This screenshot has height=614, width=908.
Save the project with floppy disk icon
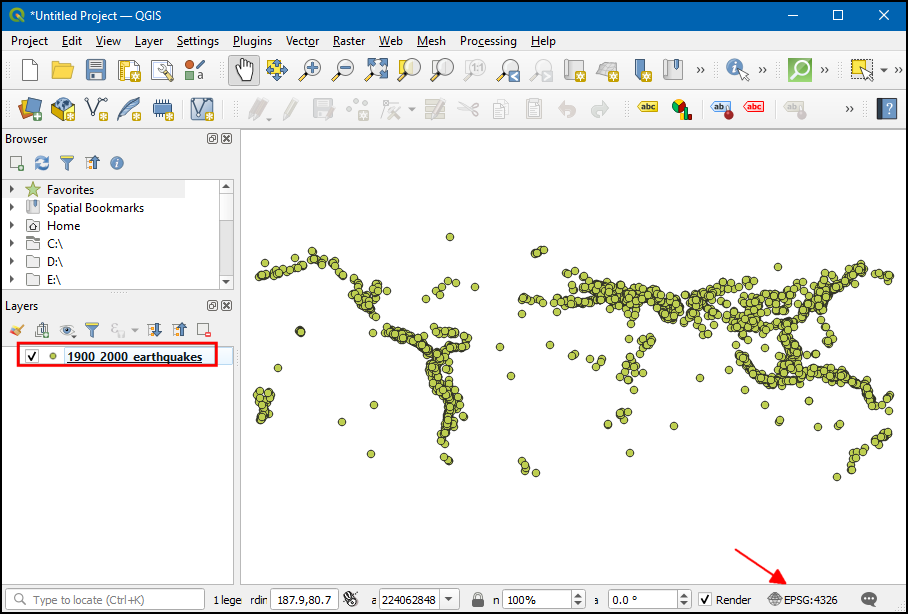point(96,70)
